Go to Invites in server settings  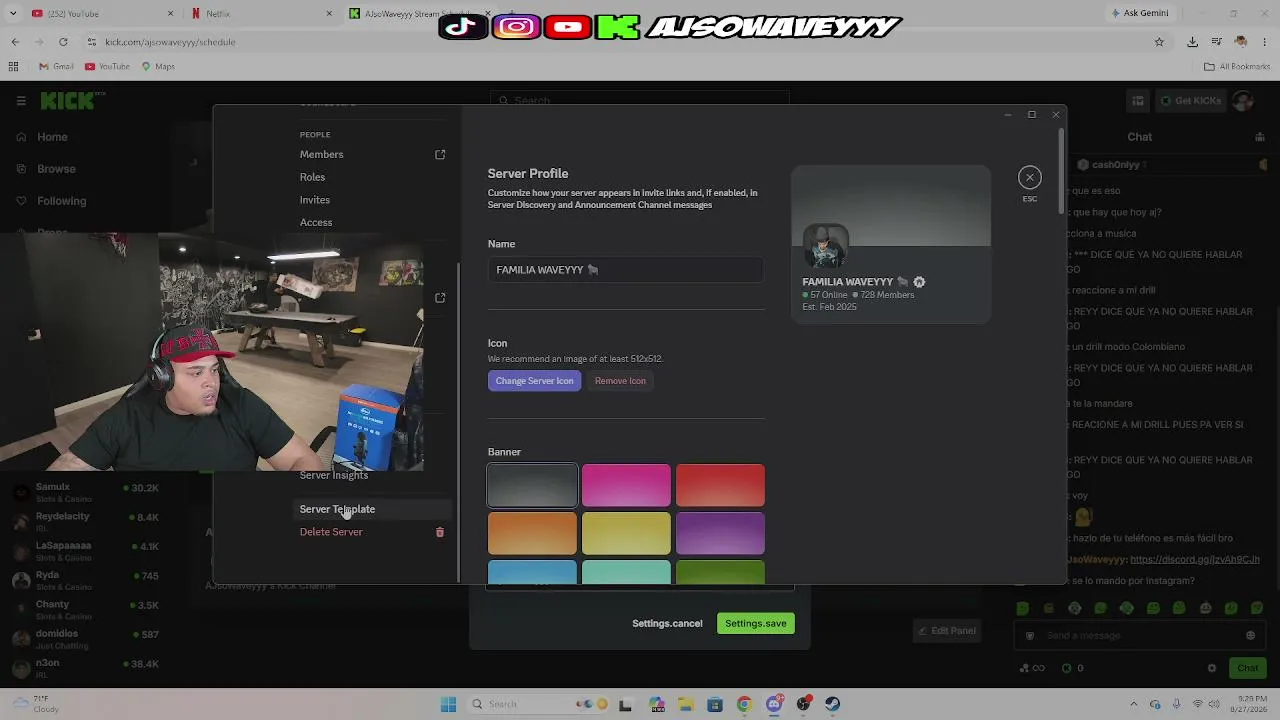314,200
